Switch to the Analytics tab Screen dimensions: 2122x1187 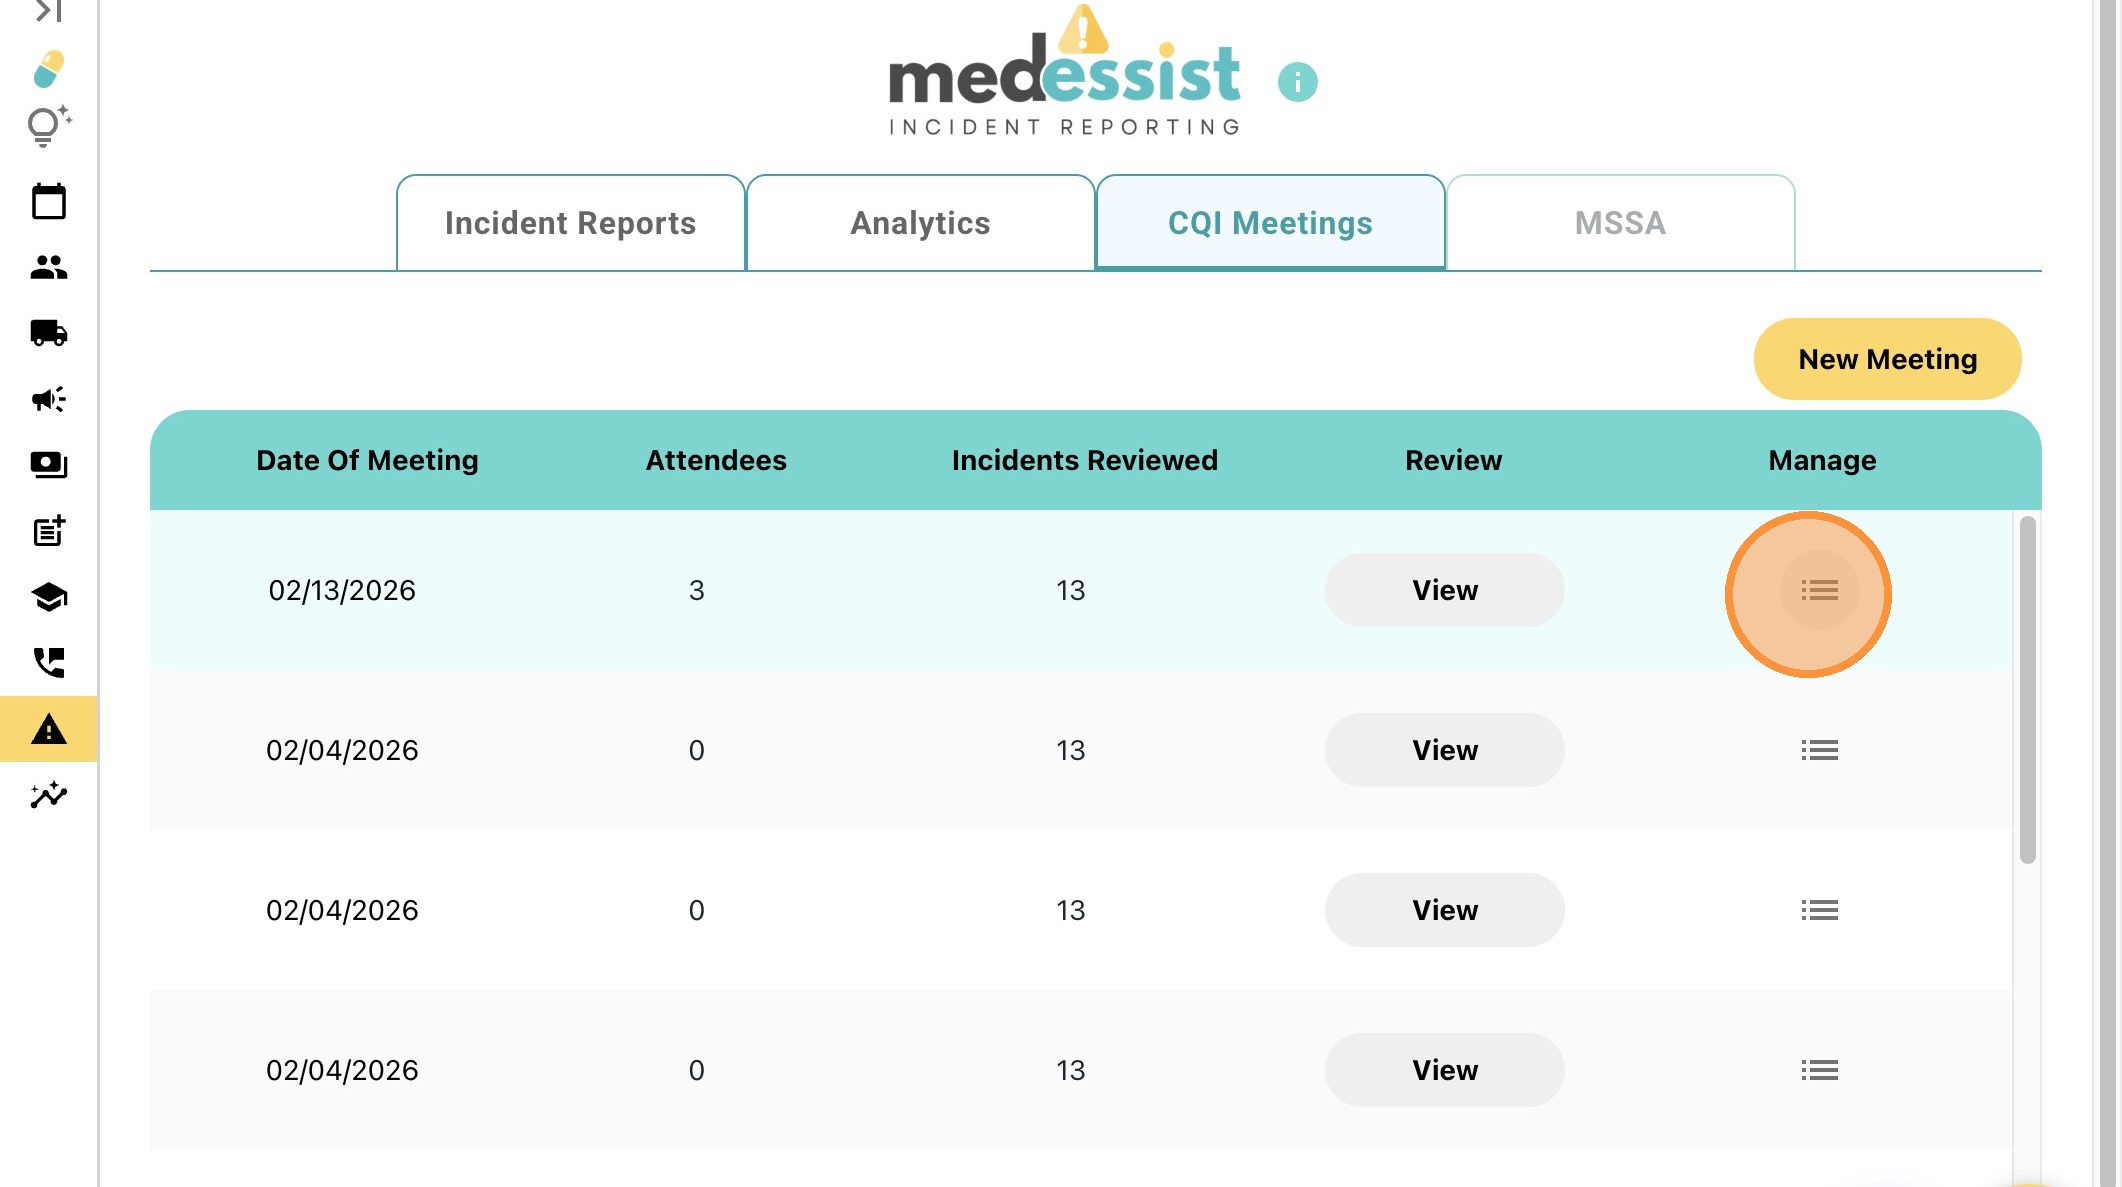coord(920,223)
